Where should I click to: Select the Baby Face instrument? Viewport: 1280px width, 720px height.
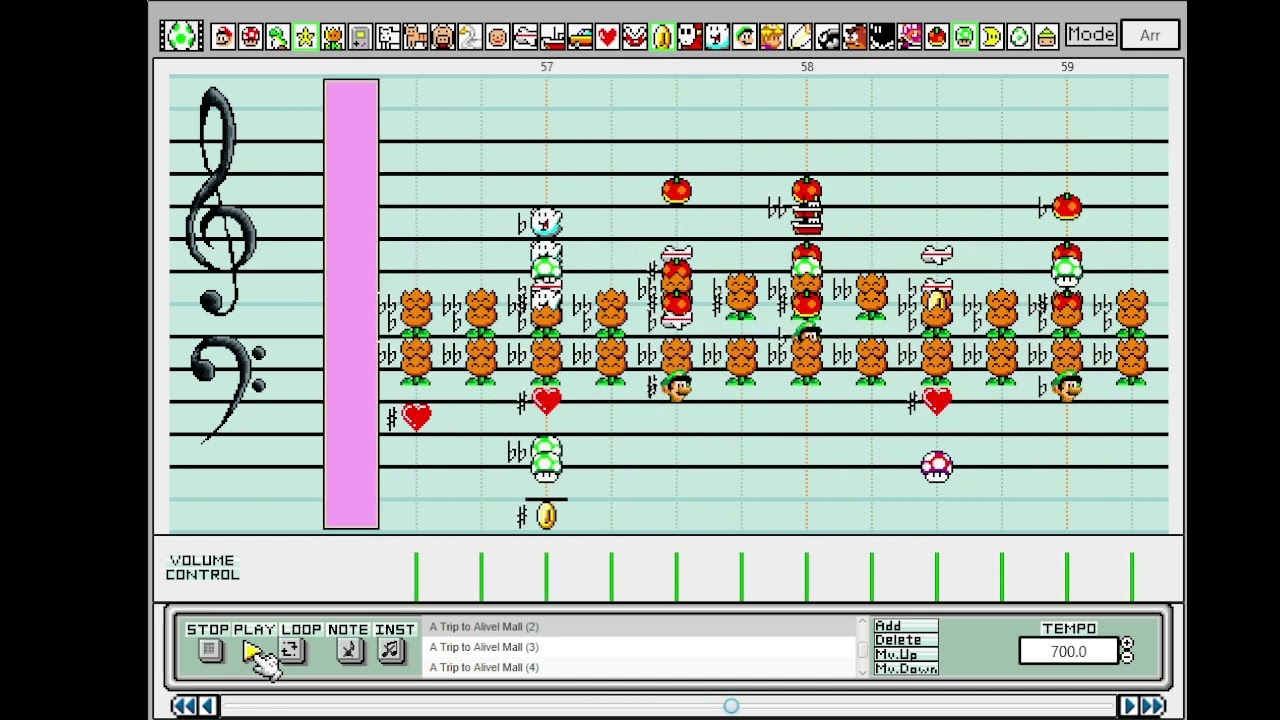pyautogui.click(x=497, y=37)
